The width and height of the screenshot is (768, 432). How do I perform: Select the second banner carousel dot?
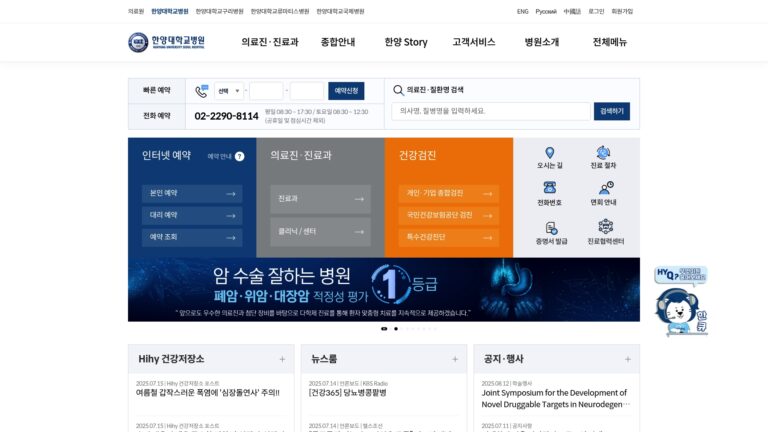coord(396,329)
